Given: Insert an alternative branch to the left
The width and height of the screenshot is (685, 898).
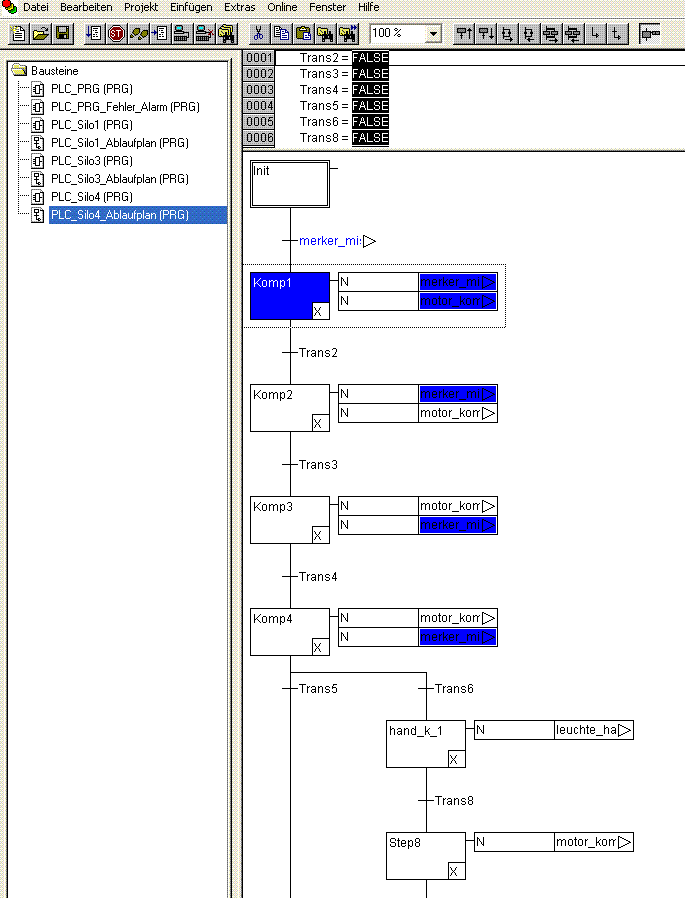Looking at the screenshot, I should coord(528,33).
